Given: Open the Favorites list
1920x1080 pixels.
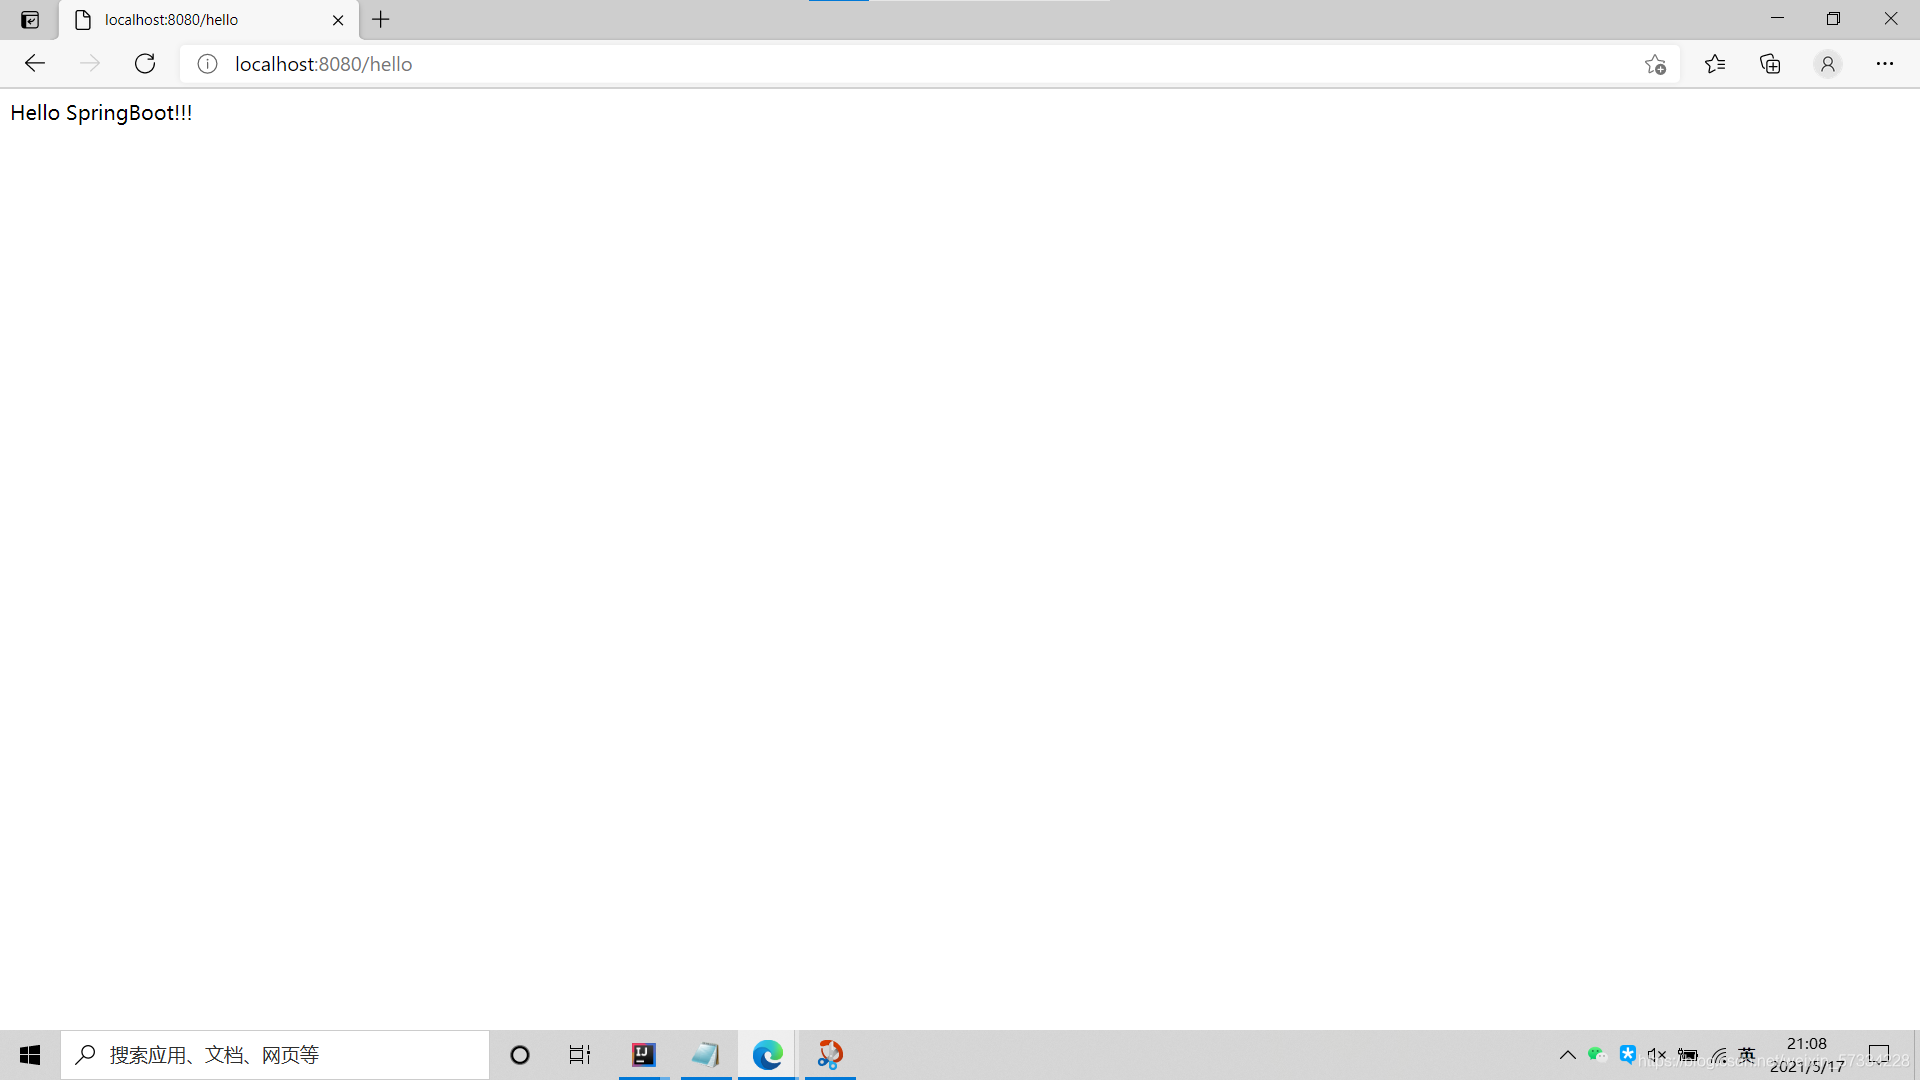Looking at the screenshot, I should point(1715,64).
